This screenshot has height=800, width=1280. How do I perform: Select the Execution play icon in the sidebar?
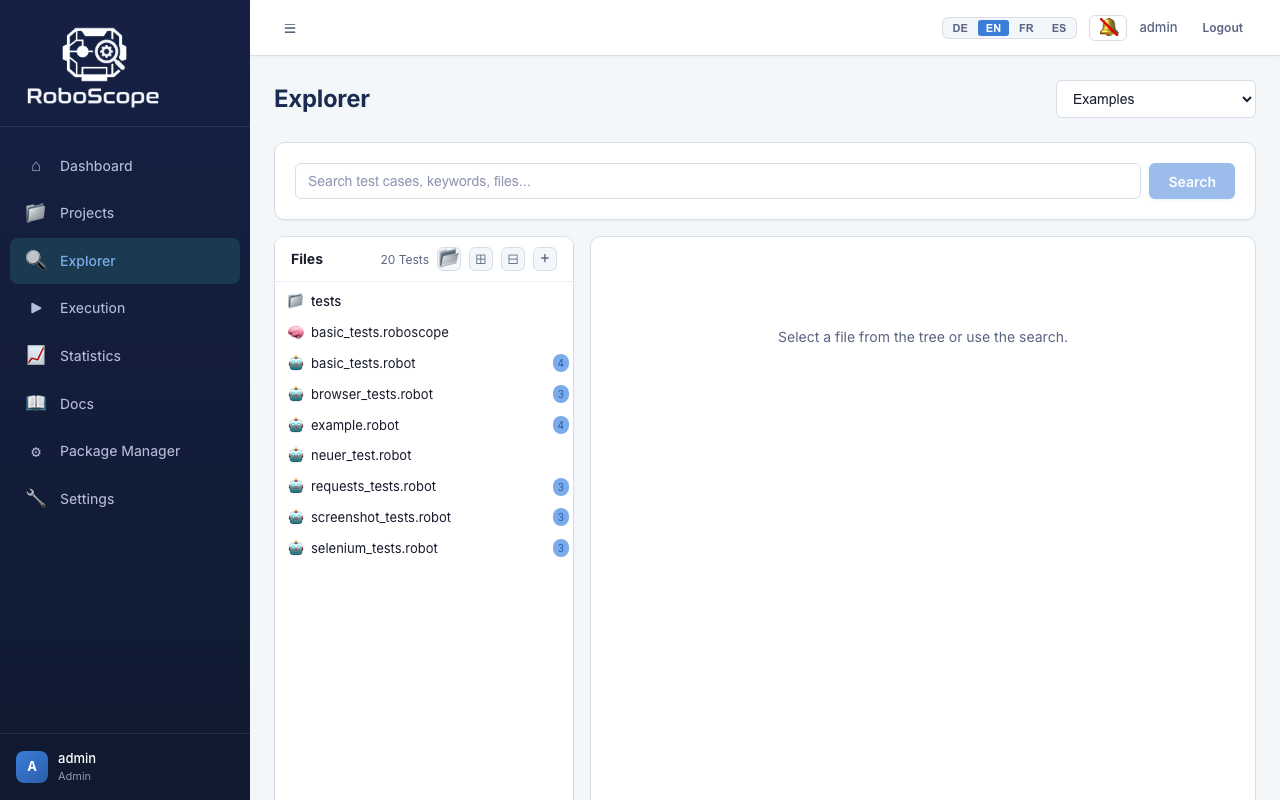(x=36, y=308)
